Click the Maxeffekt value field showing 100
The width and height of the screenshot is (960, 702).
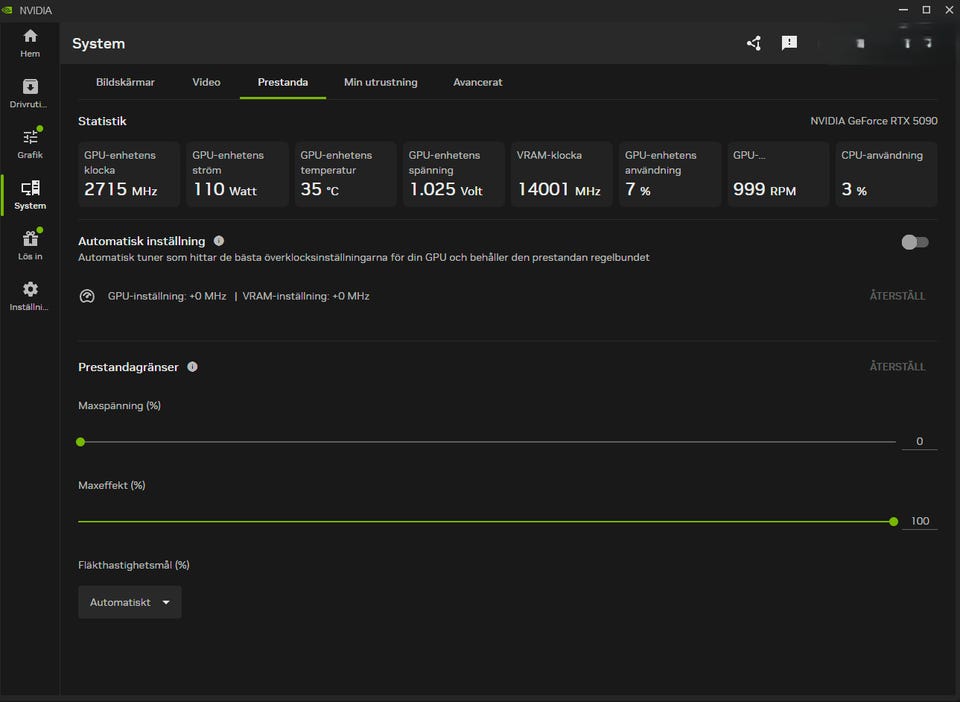(919, 521)
